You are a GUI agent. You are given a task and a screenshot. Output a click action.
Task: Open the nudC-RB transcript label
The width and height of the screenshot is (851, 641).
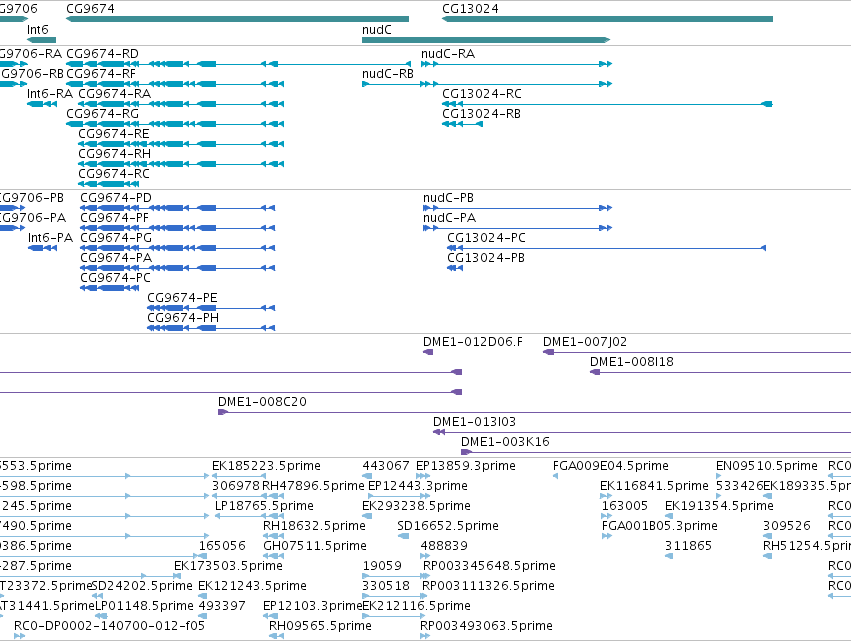[x=388, y=74]
